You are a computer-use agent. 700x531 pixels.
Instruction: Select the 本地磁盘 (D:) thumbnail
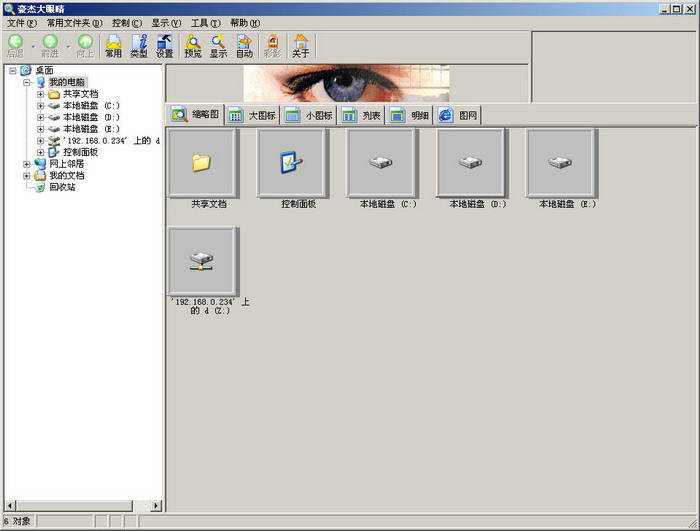point(471,163)
